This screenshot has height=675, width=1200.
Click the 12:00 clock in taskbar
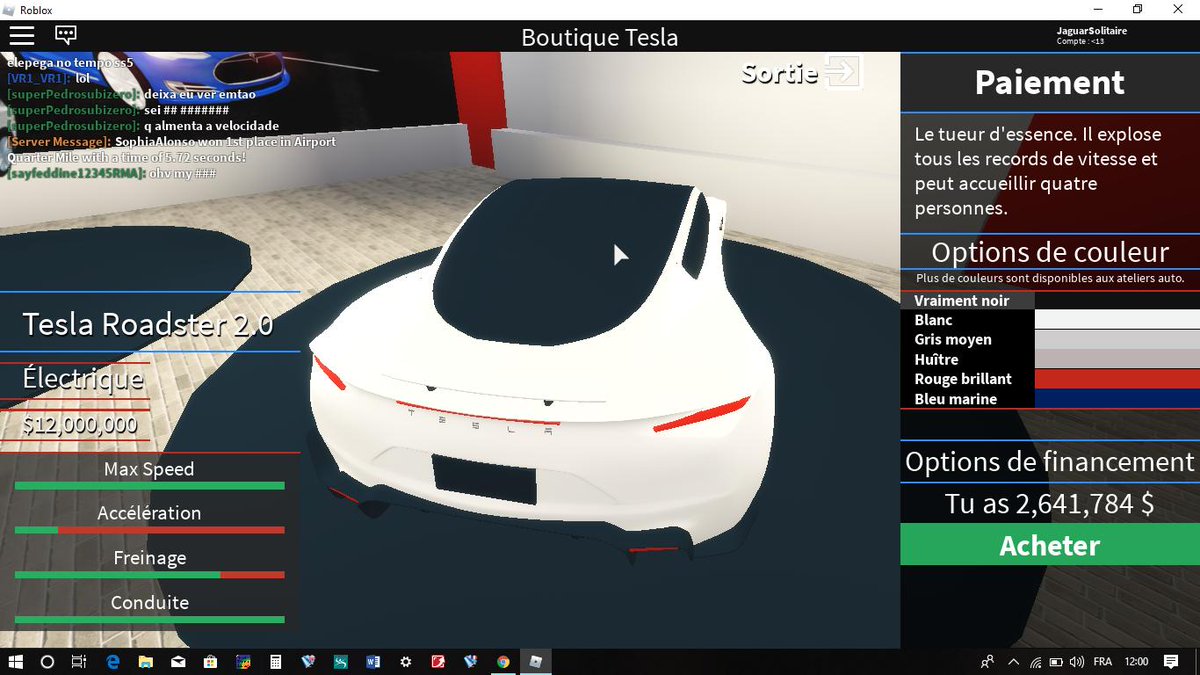(1136, 662)
